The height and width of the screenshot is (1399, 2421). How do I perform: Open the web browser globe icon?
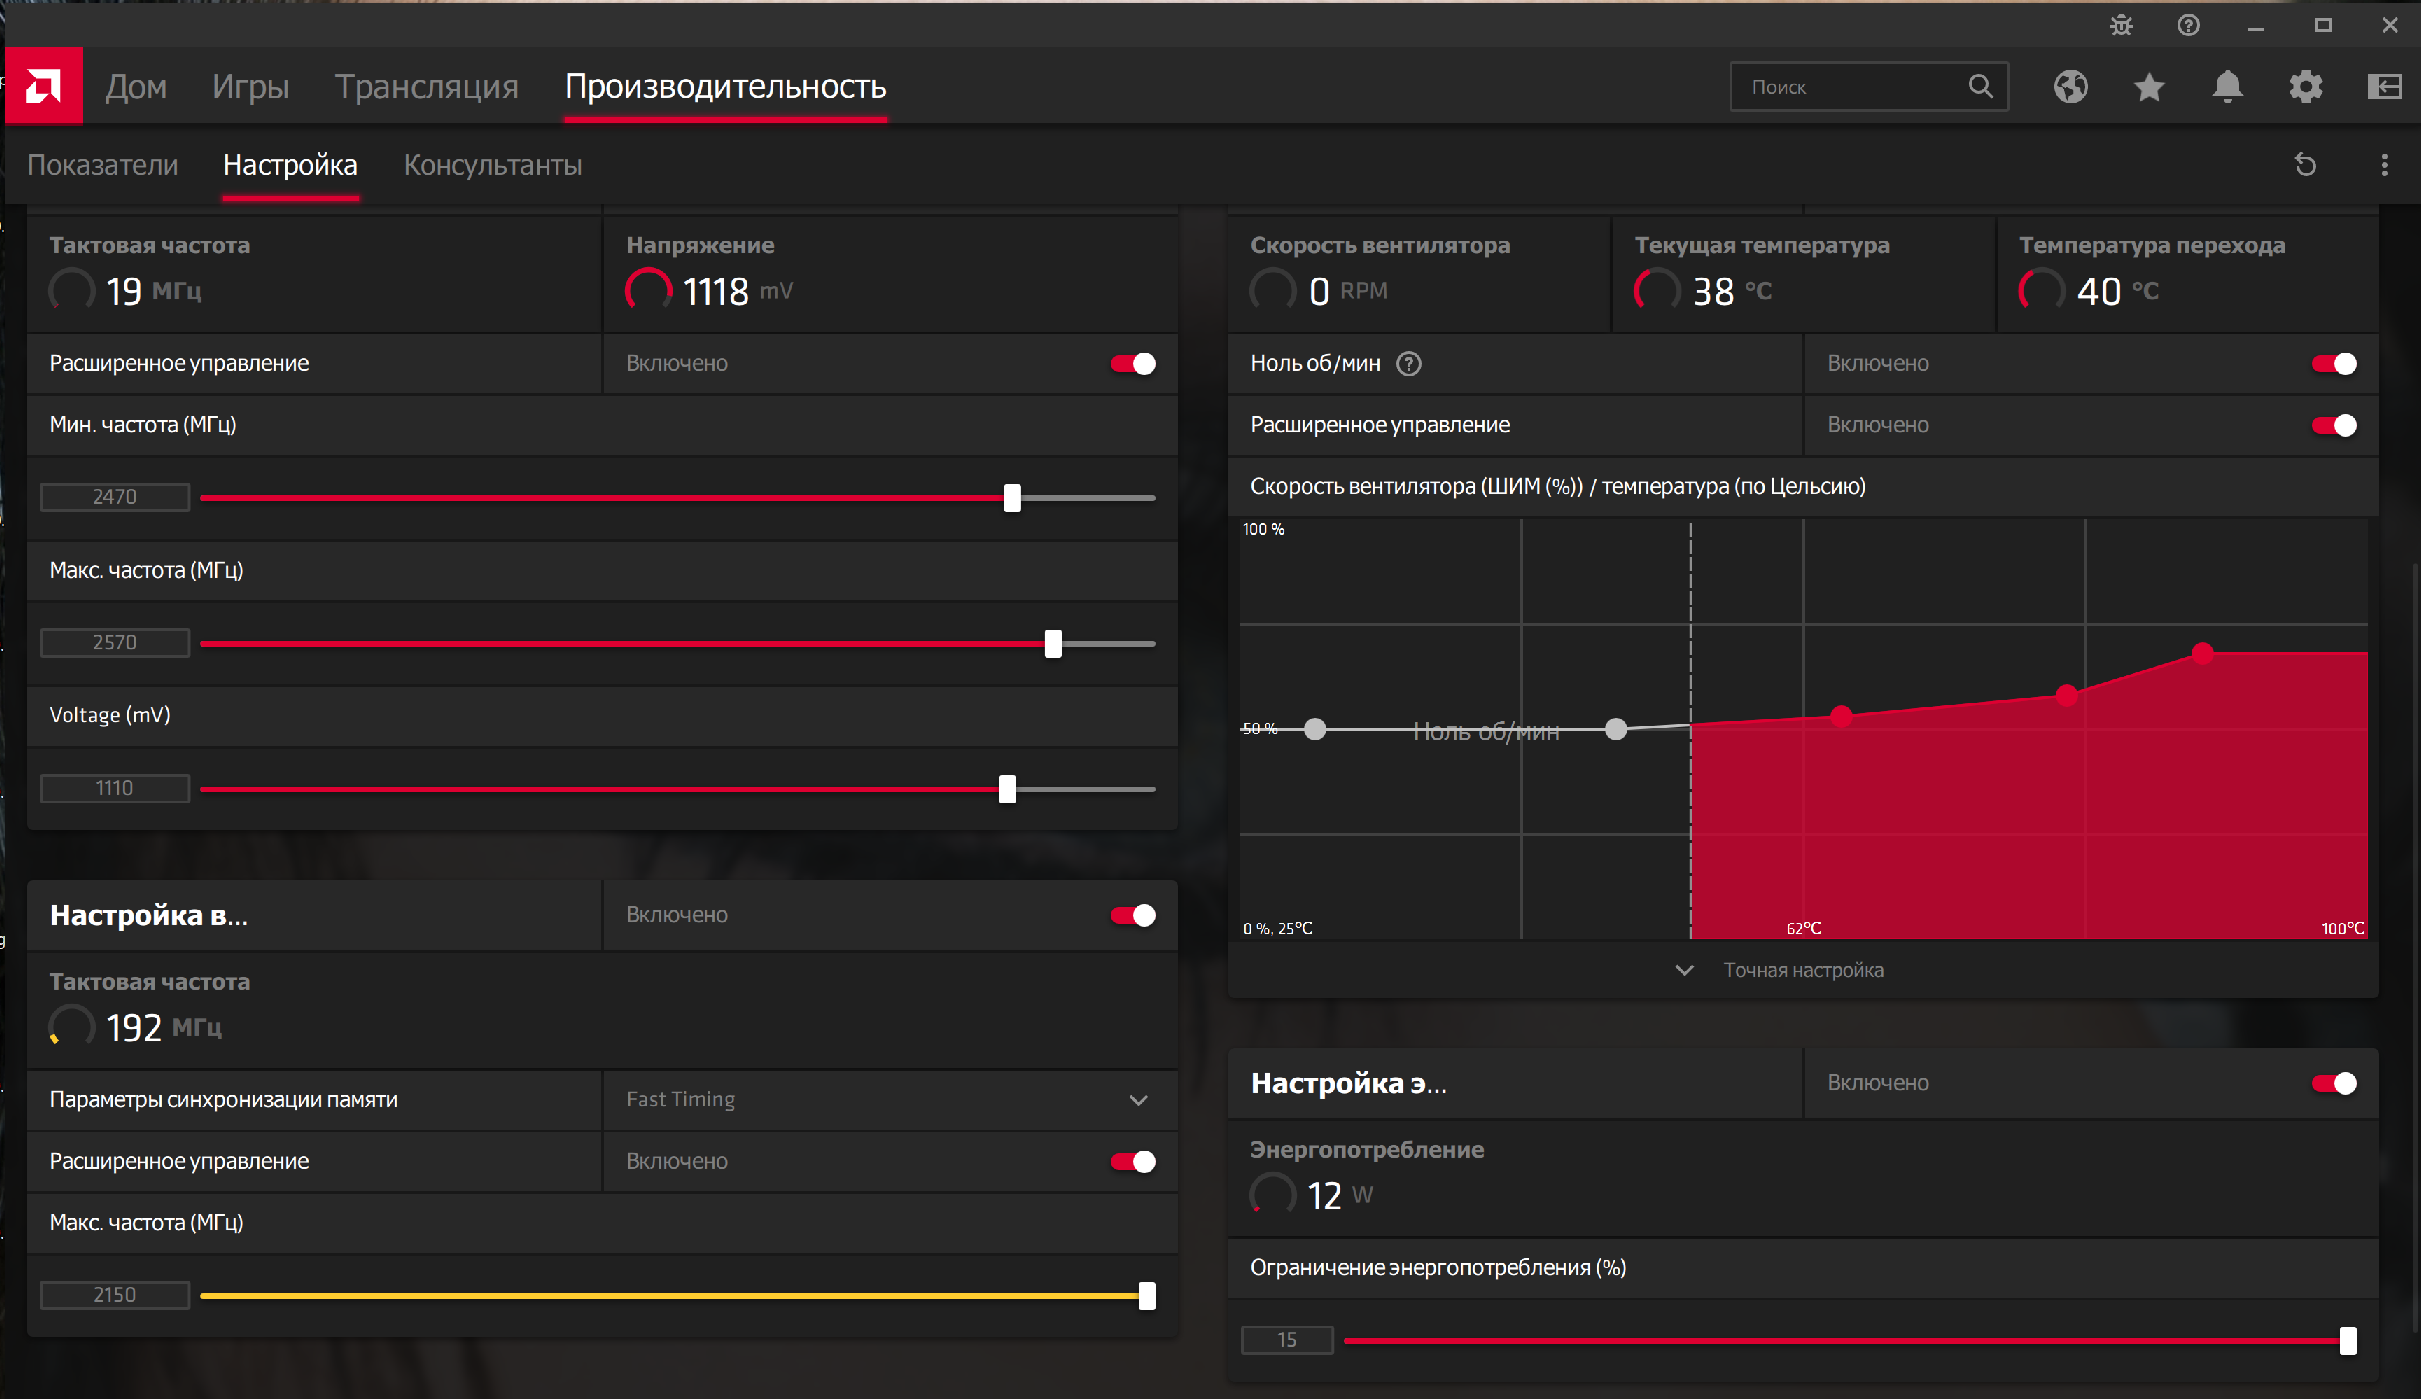coord(2070,87)
